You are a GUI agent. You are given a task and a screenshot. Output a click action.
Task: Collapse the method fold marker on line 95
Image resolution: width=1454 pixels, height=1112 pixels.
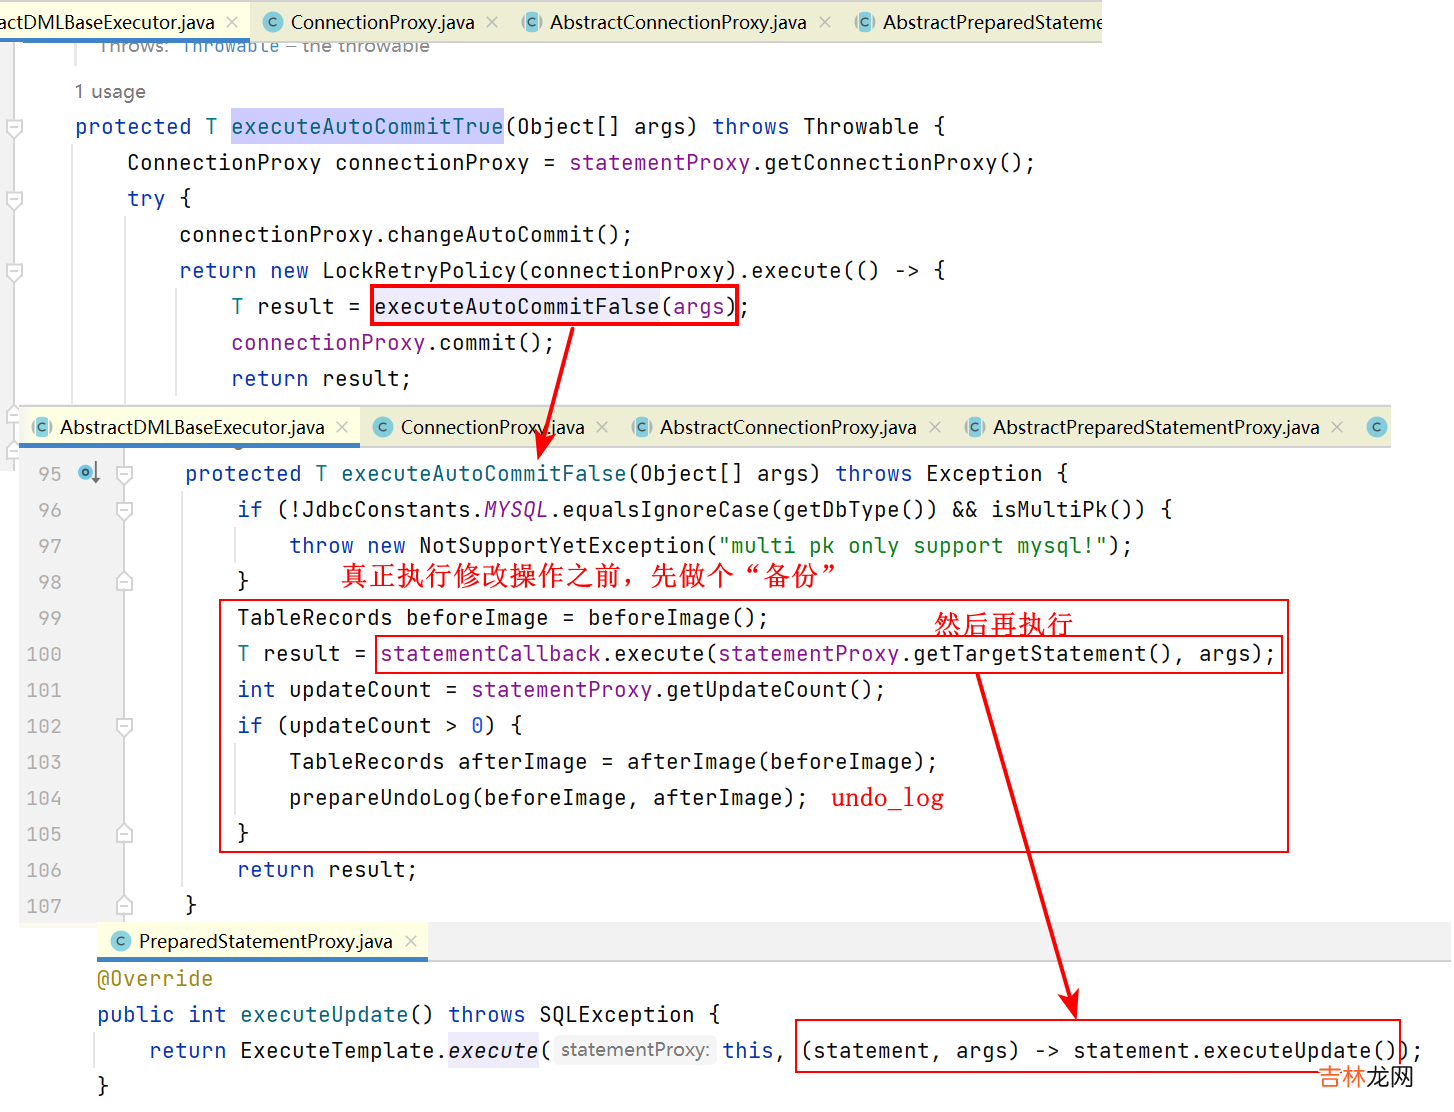(125, 474)
